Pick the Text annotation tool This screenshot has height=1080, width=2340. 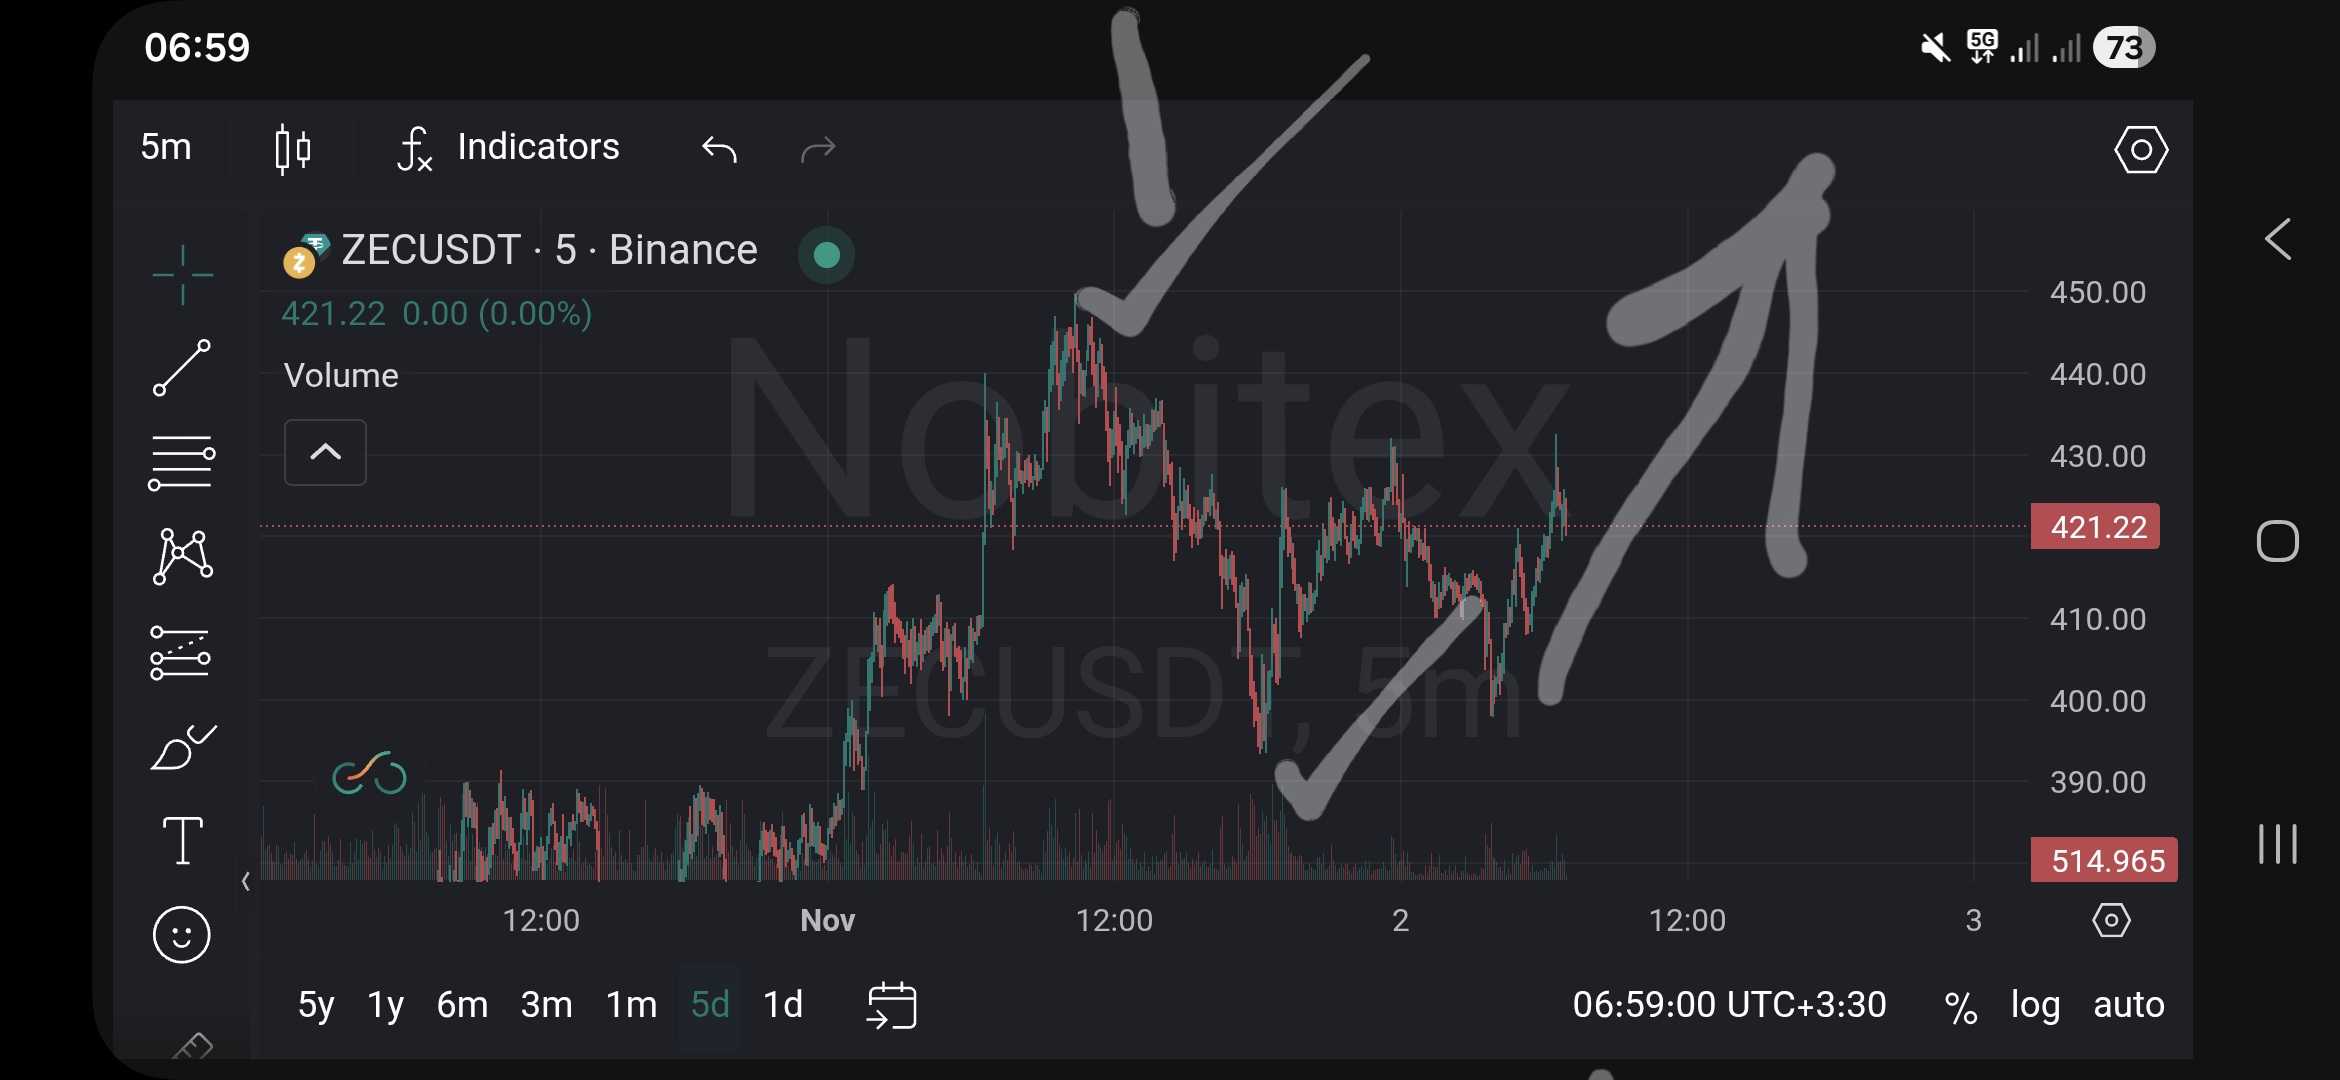tap(182, 840)
